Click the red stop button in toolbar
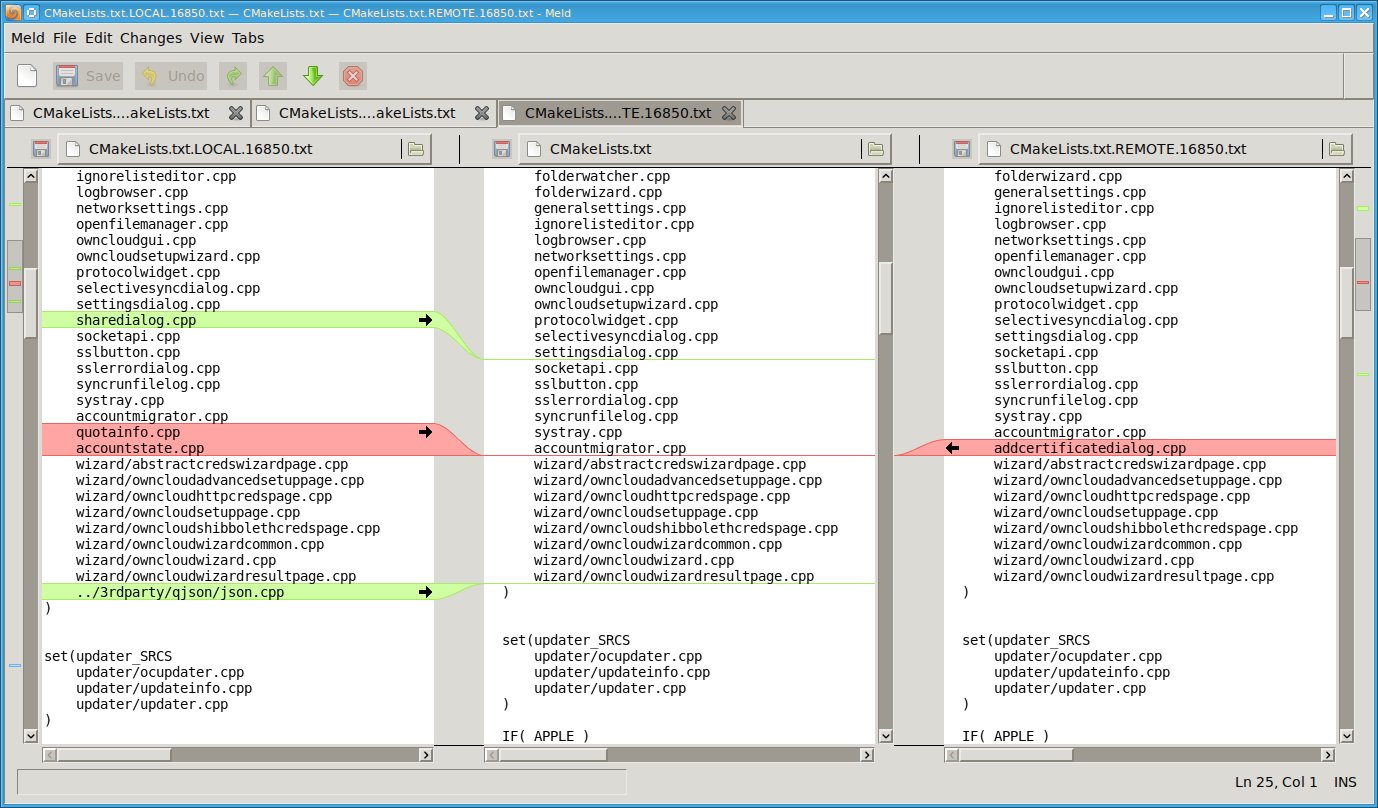Screen dimensions: 1378x808 [x=353, y=76]
